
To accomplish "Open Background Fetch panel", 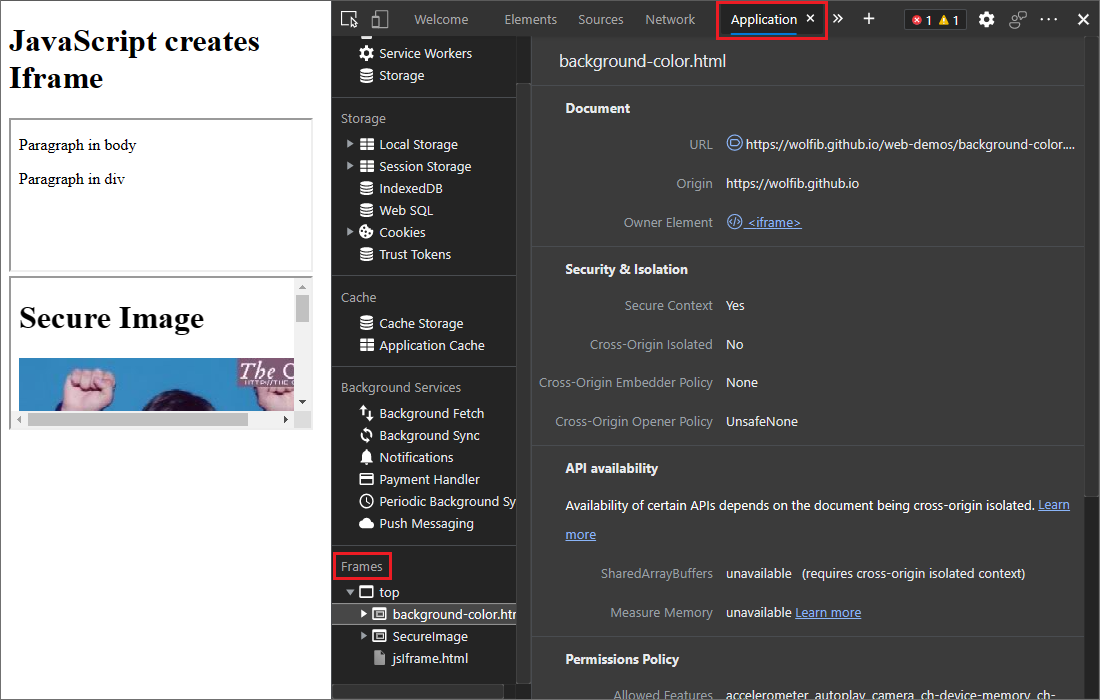I will tap(430, 413).
